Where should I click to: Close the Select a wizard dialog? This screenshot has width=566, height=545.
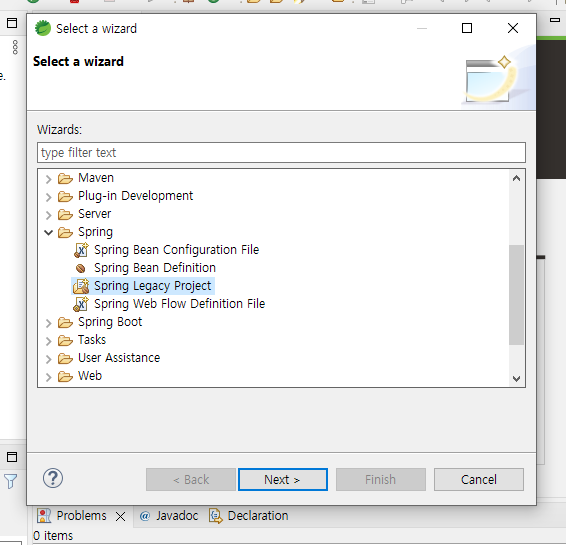pos(513,28)
